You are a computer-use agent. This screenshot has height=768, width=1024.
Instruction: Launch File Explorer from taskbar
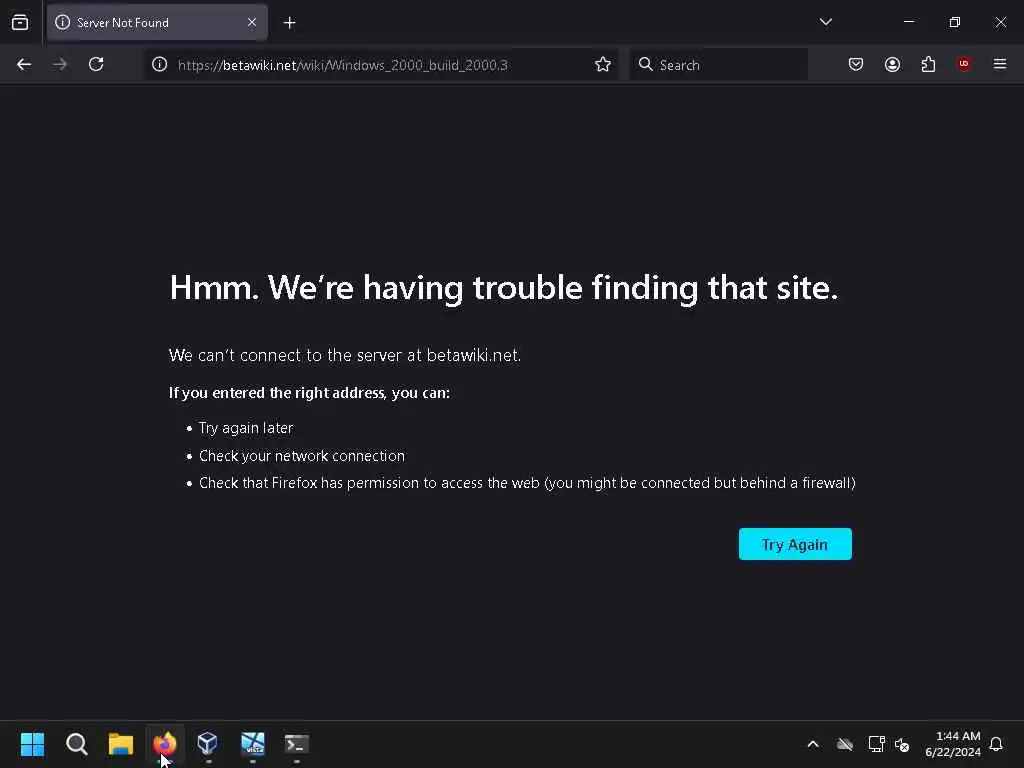121,744
